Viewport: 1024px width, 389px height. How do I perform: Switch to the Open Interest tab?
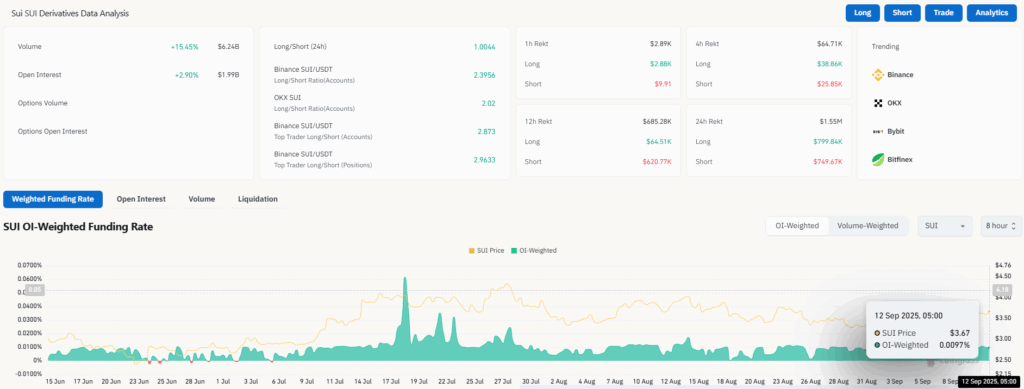coord(141,199)
